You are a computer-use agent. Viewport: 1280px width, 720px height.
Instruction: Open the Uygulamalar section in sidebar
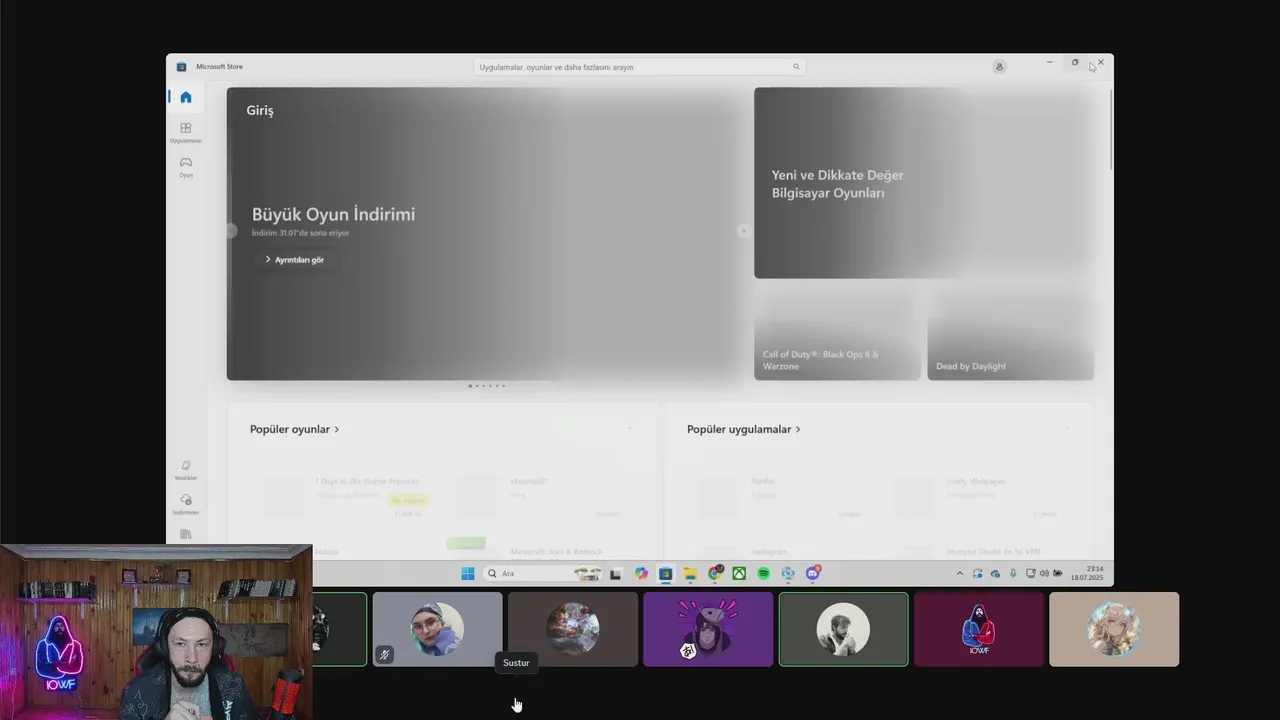(x=186, y=132)
